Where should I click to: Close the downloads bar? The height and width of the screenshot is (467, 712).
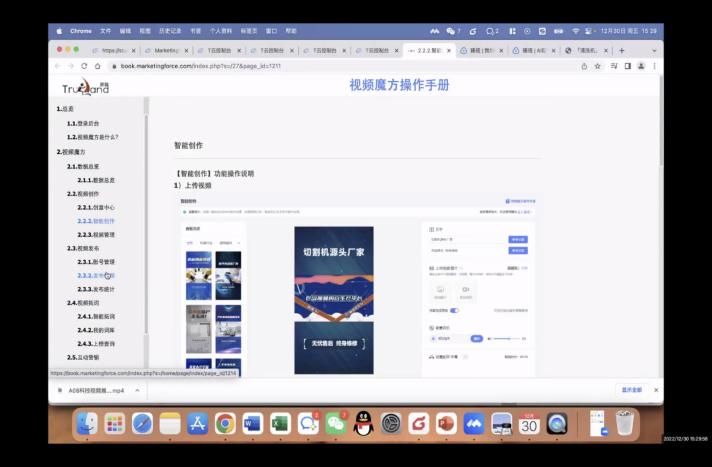[656, 390]
